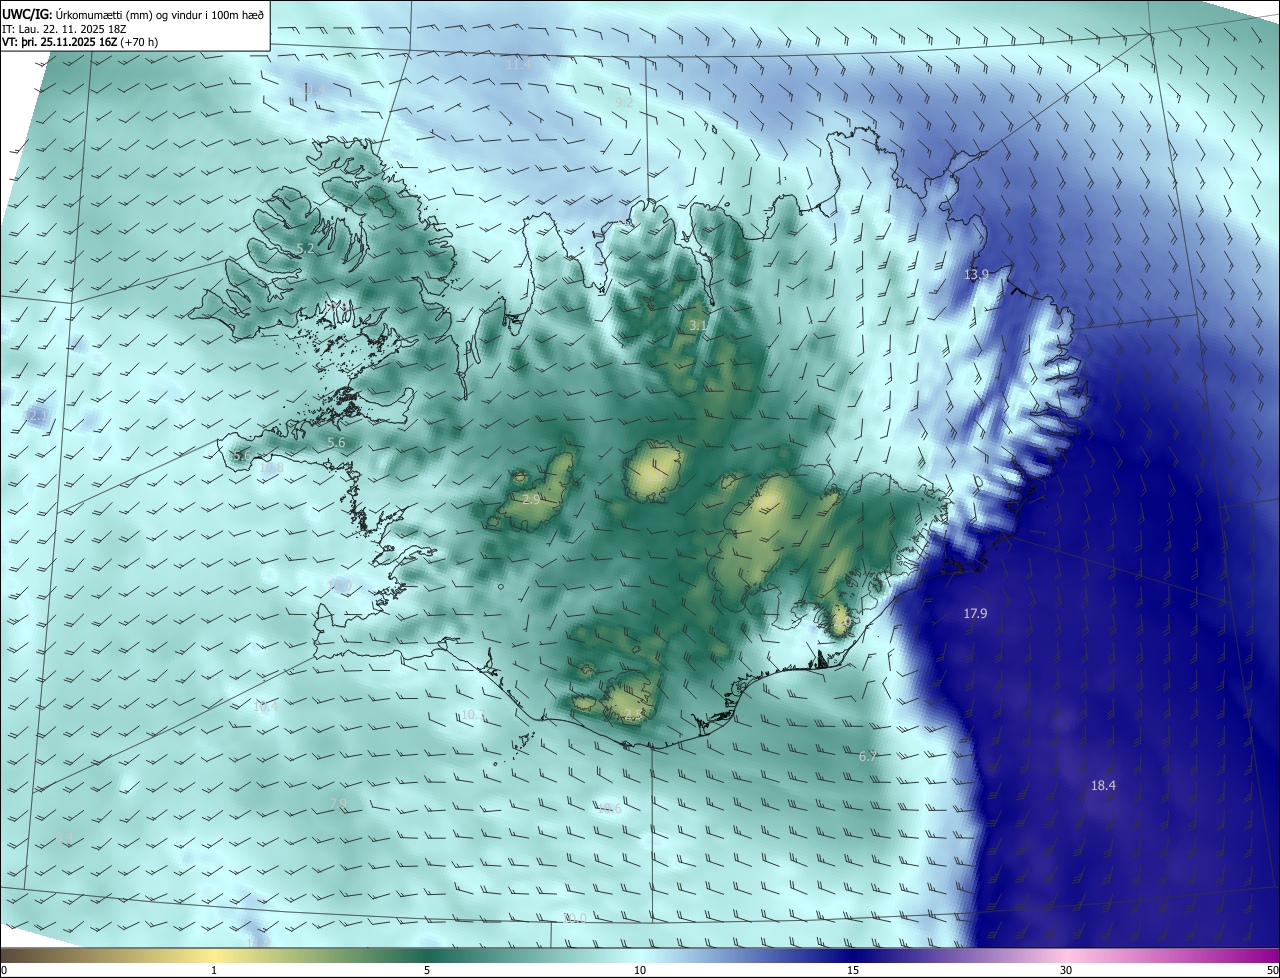Click the value label "9.2" on the map
This screenshot has height=978, width=1280.
click(x=624, y=102)
